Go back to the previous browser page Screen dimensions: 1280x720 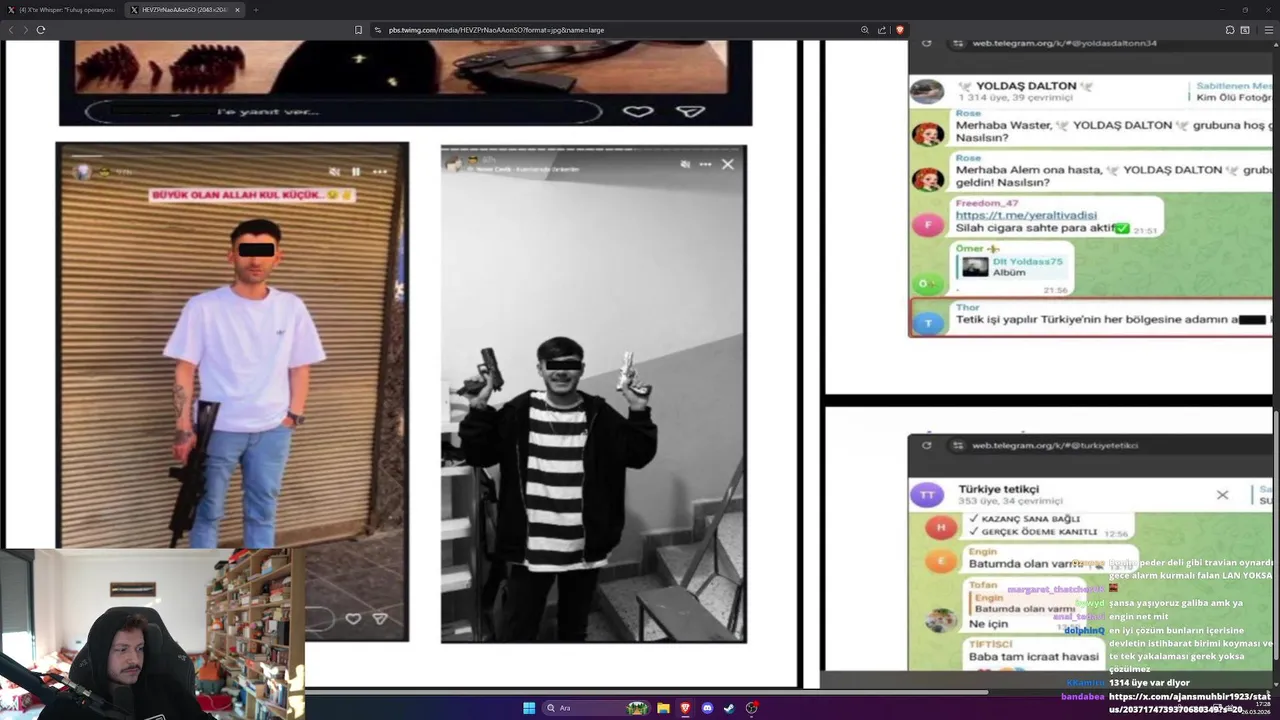click(11, 30)
